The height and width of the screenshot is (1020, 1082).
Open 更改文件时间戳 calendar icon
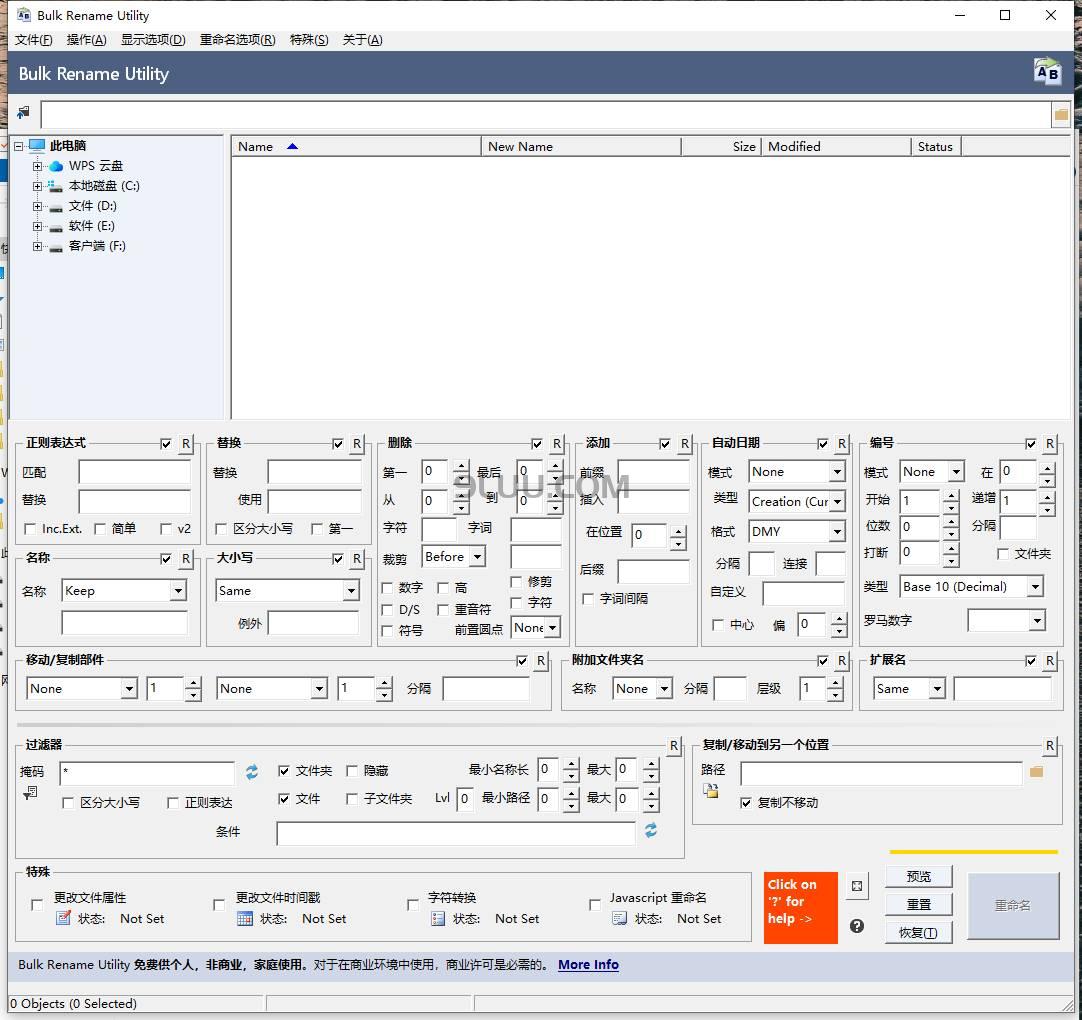[245, 919]
